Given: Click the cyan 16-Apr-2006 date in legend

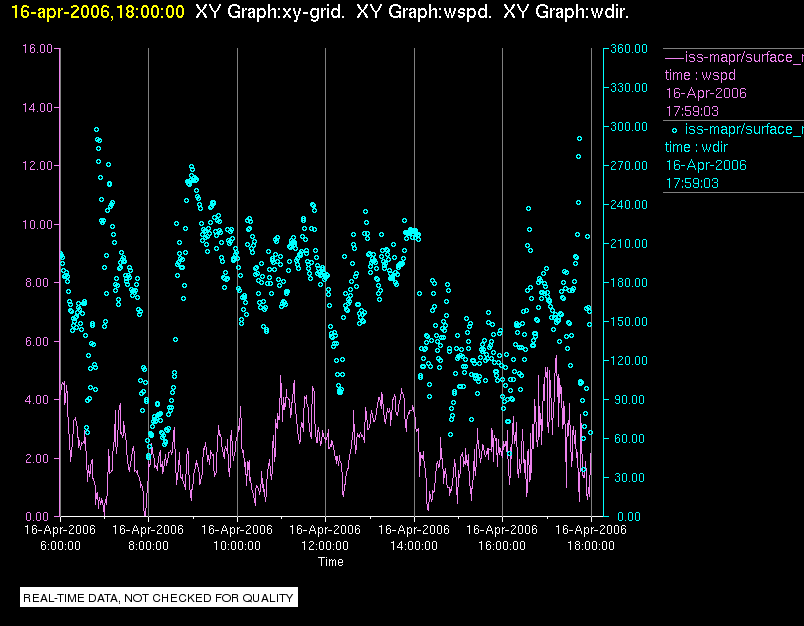Looking at the screenshot, I should point(706,165).
